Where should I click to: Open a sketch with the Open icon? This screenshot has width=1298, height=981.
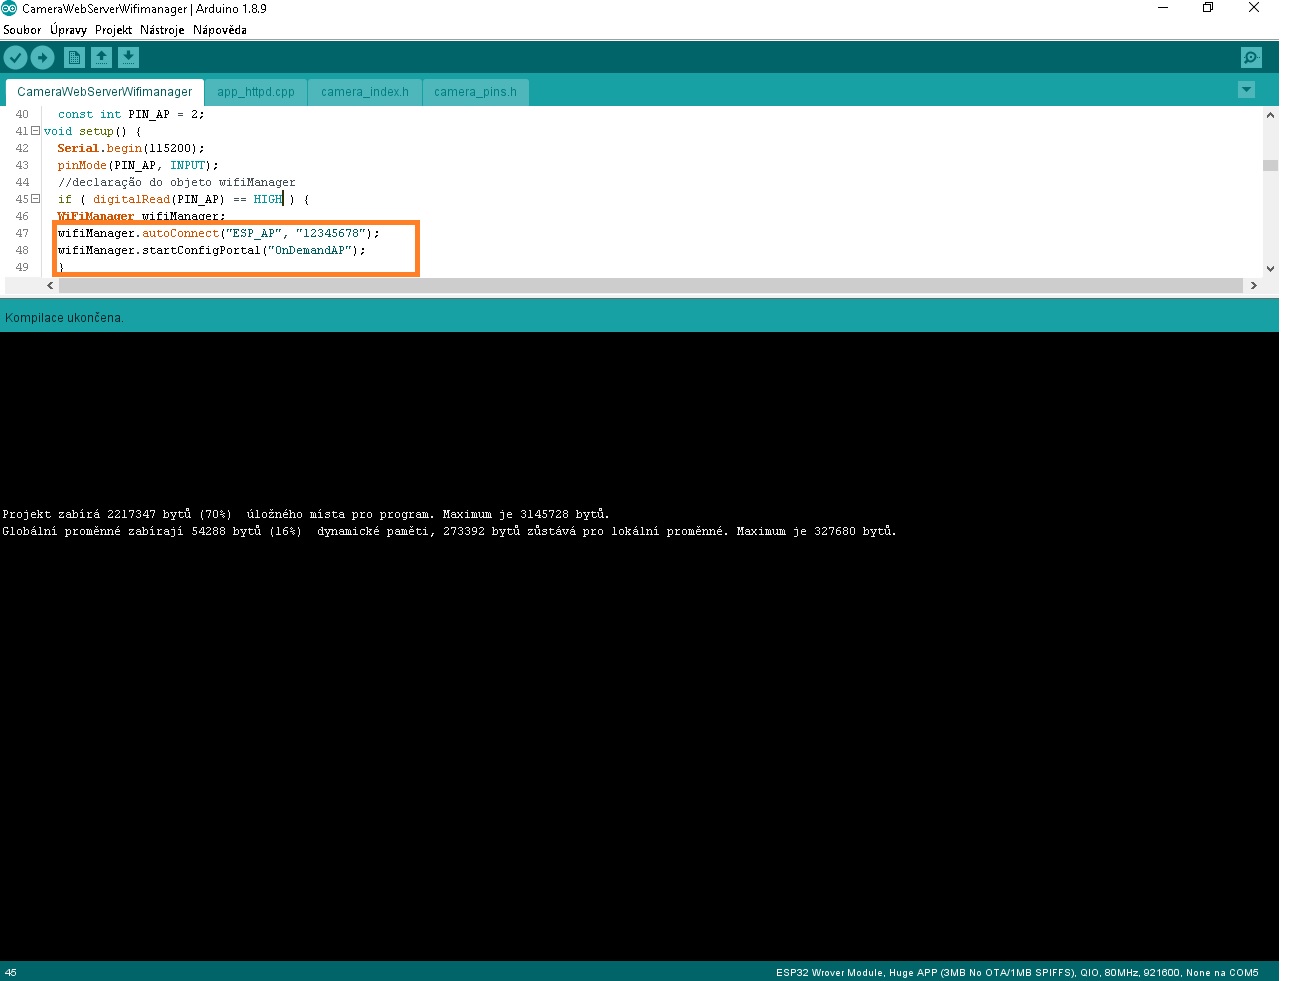[101, 58]
